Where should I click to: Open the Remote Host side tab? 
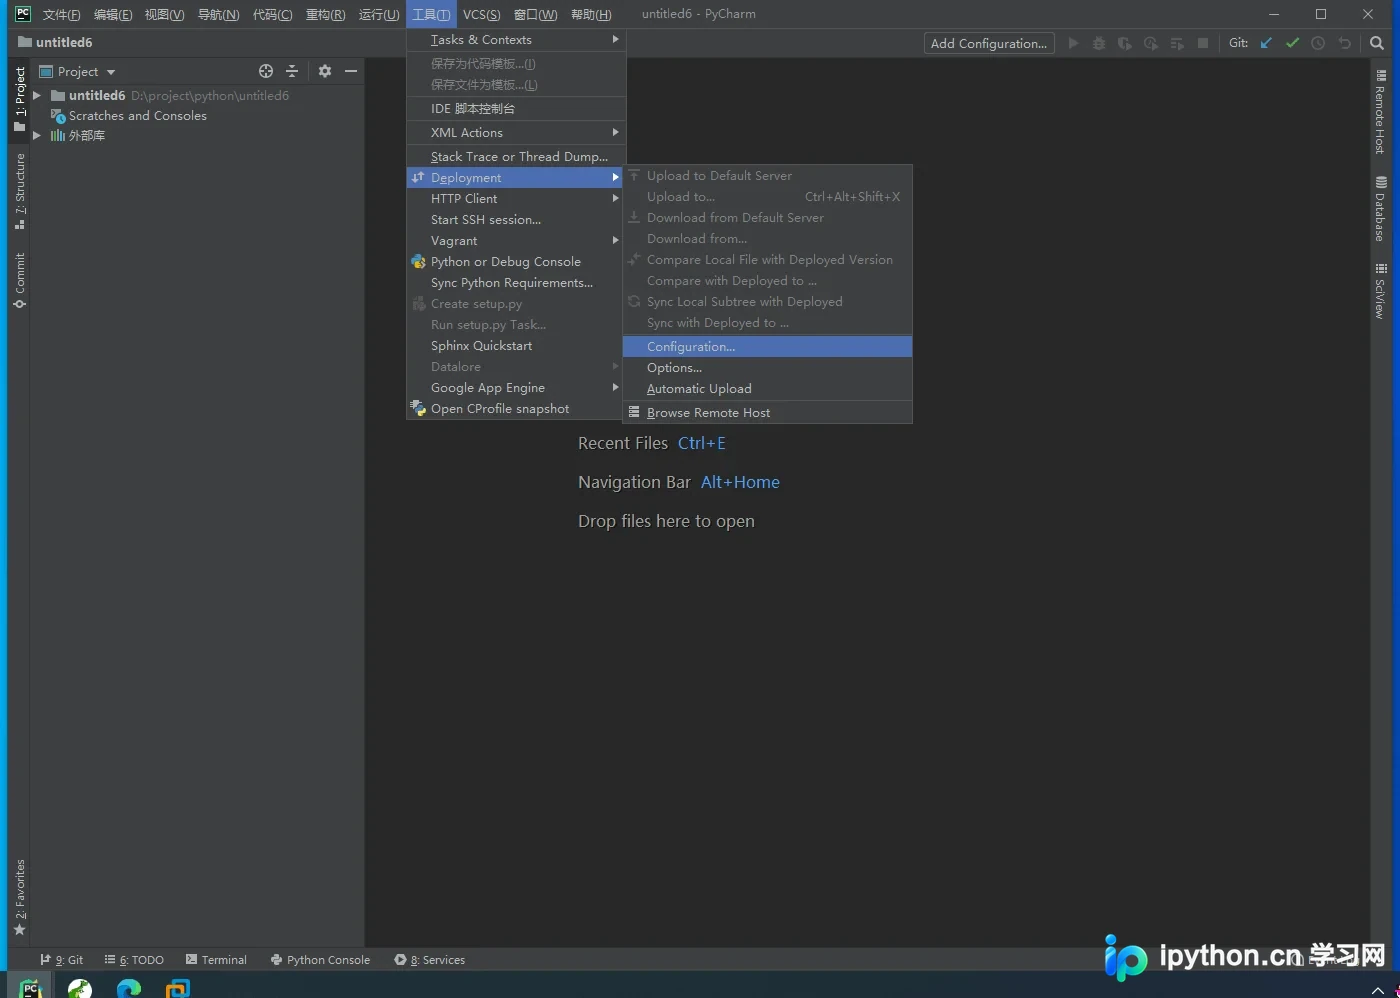click(1380, 112)
